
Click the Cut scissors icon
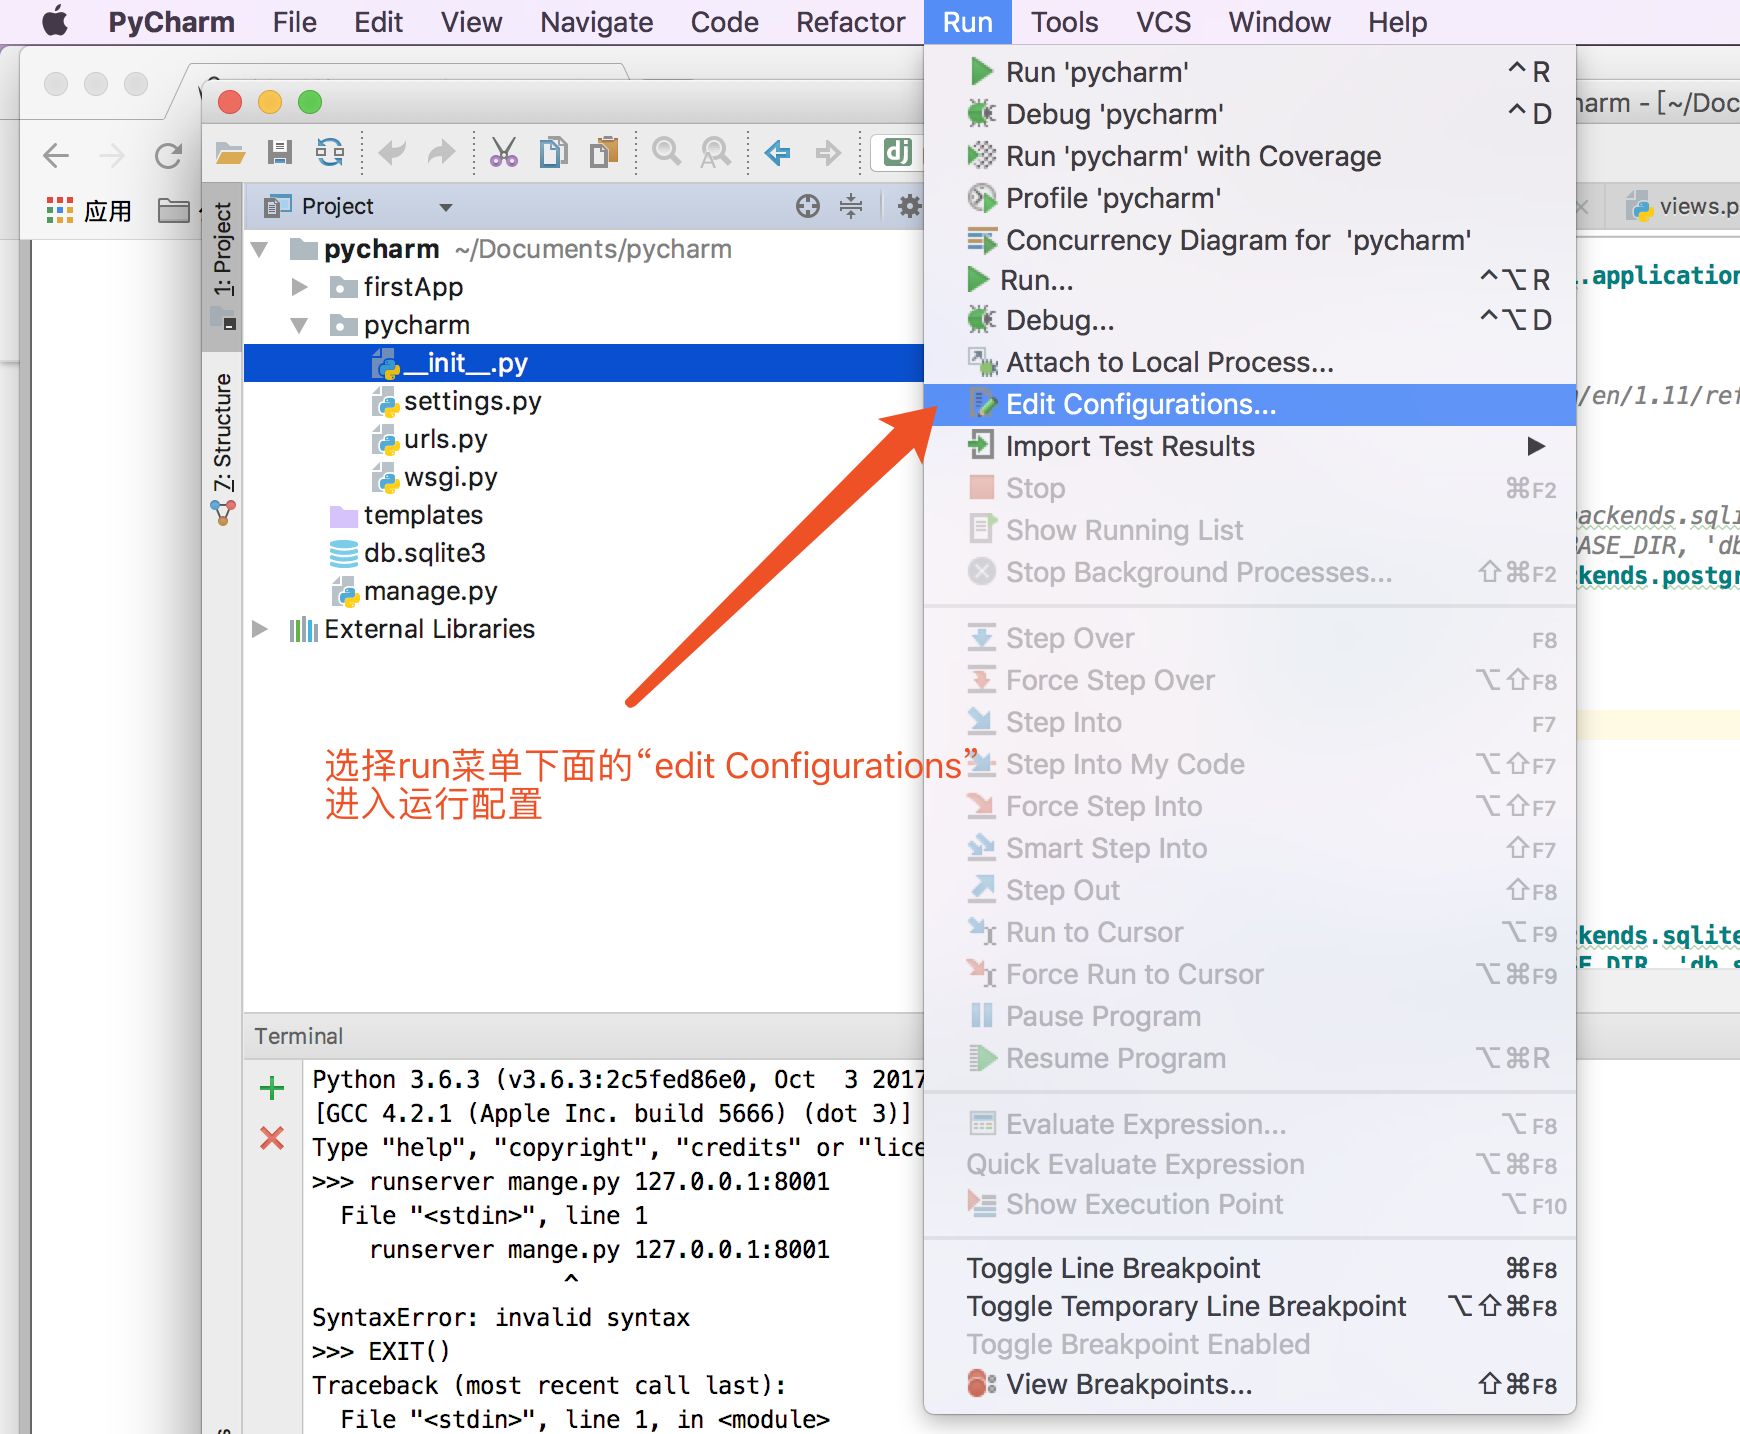[503, 152]
